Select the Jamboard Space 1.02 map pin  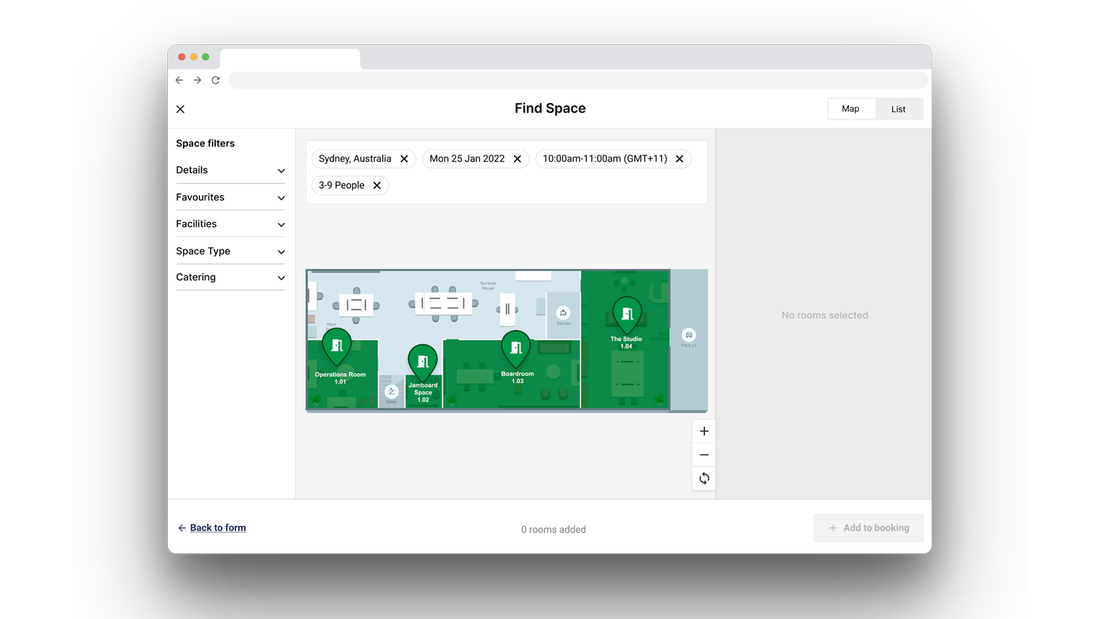[x=422, y=360]
